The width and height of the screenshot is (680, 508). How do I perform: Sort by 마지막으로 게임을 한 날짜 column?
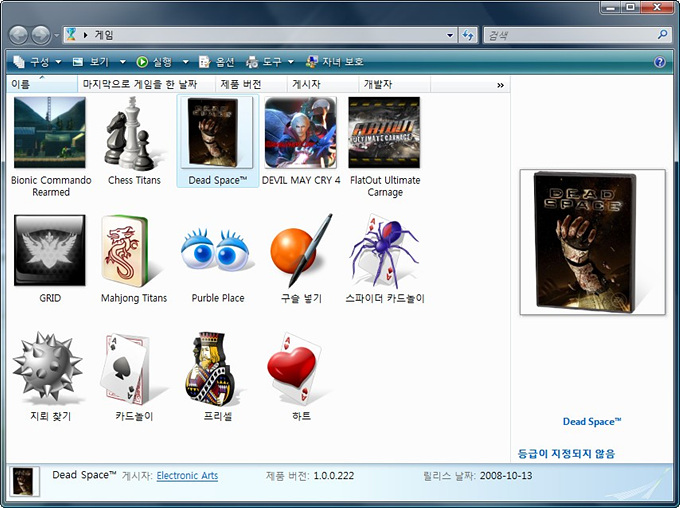coord(146,84)
